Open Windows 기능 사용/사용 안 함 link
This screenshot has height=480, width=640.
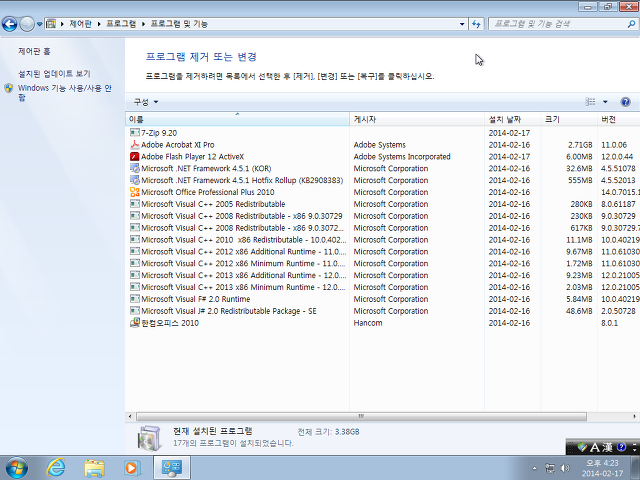[x=64, y=93]
